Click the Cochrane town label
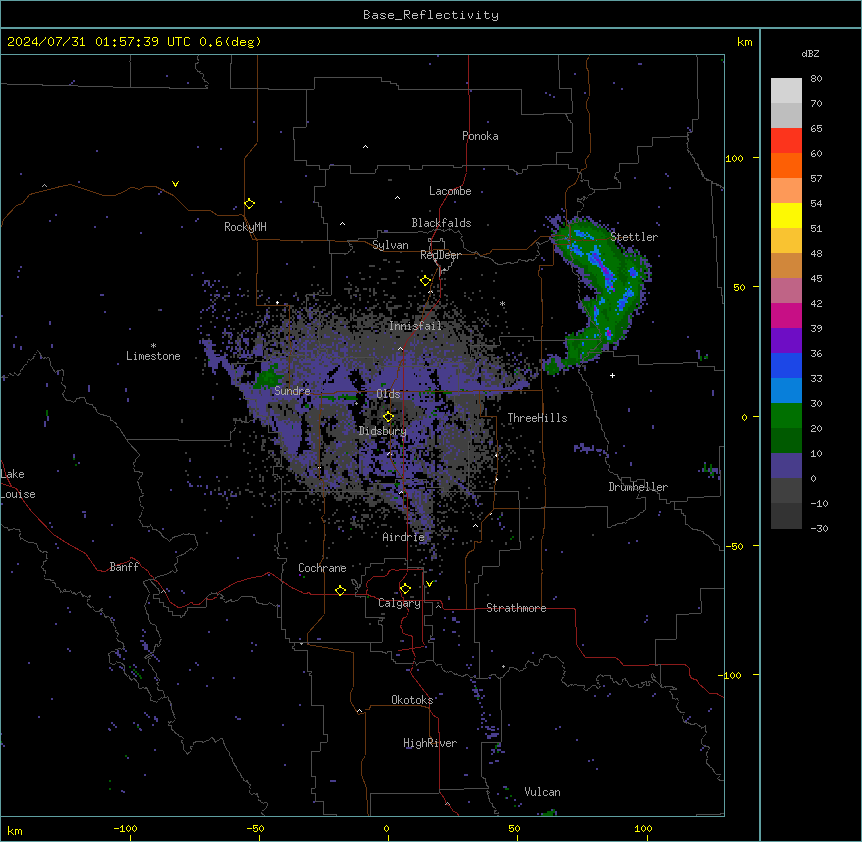Viewport: 862px width, 842px height. [322, 568]
